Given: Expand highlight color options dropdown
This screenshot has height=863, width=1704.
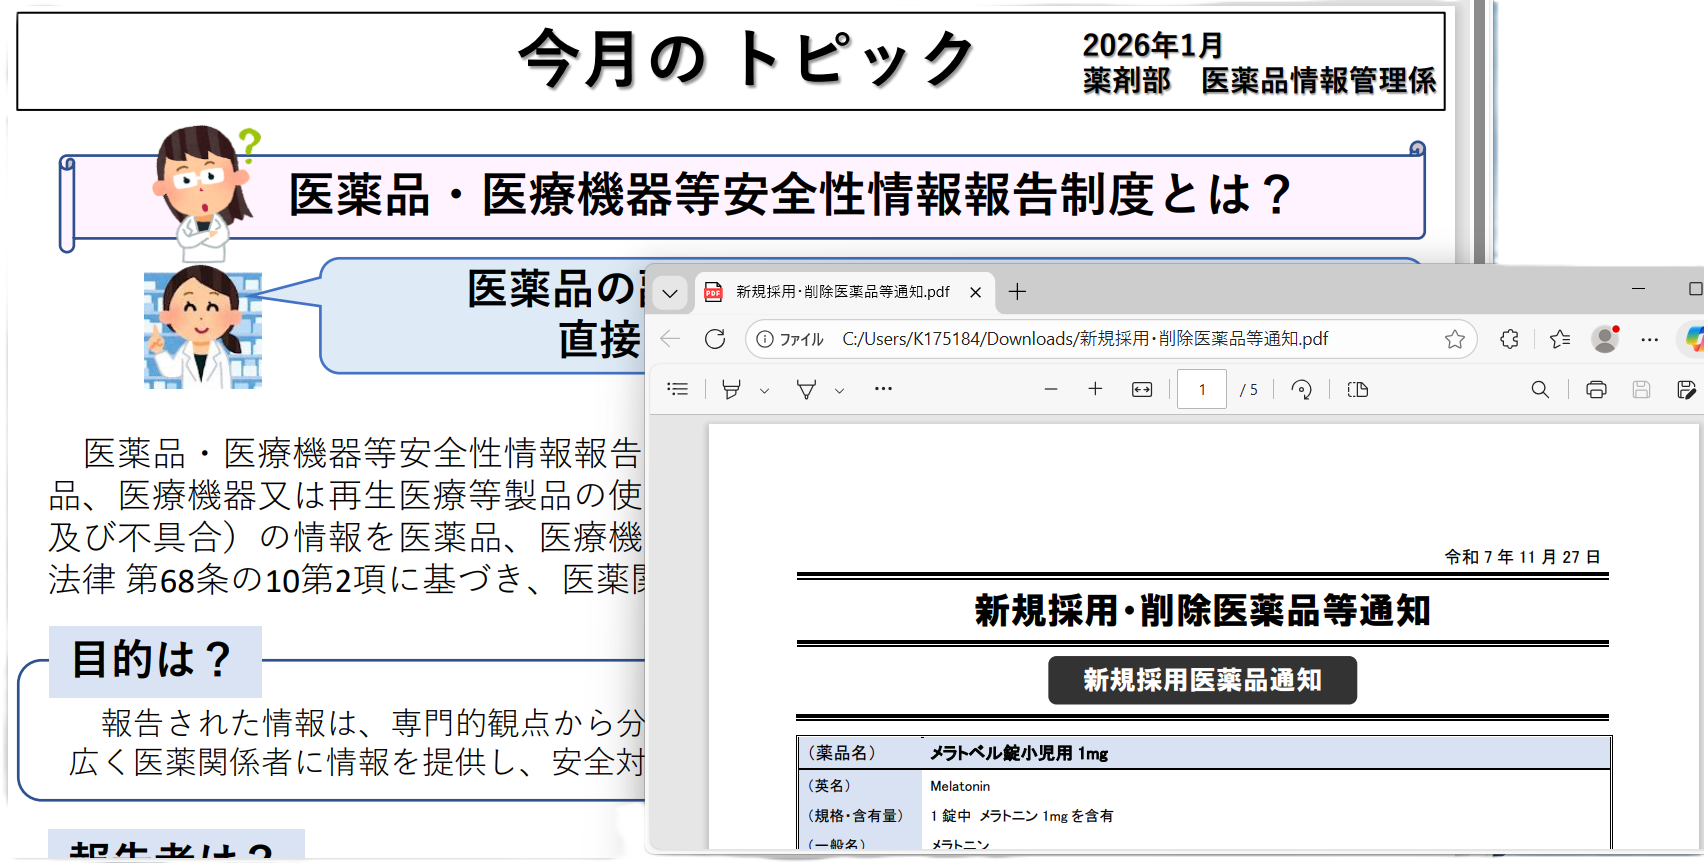Looking at the screenshot, I should [765, 391].
